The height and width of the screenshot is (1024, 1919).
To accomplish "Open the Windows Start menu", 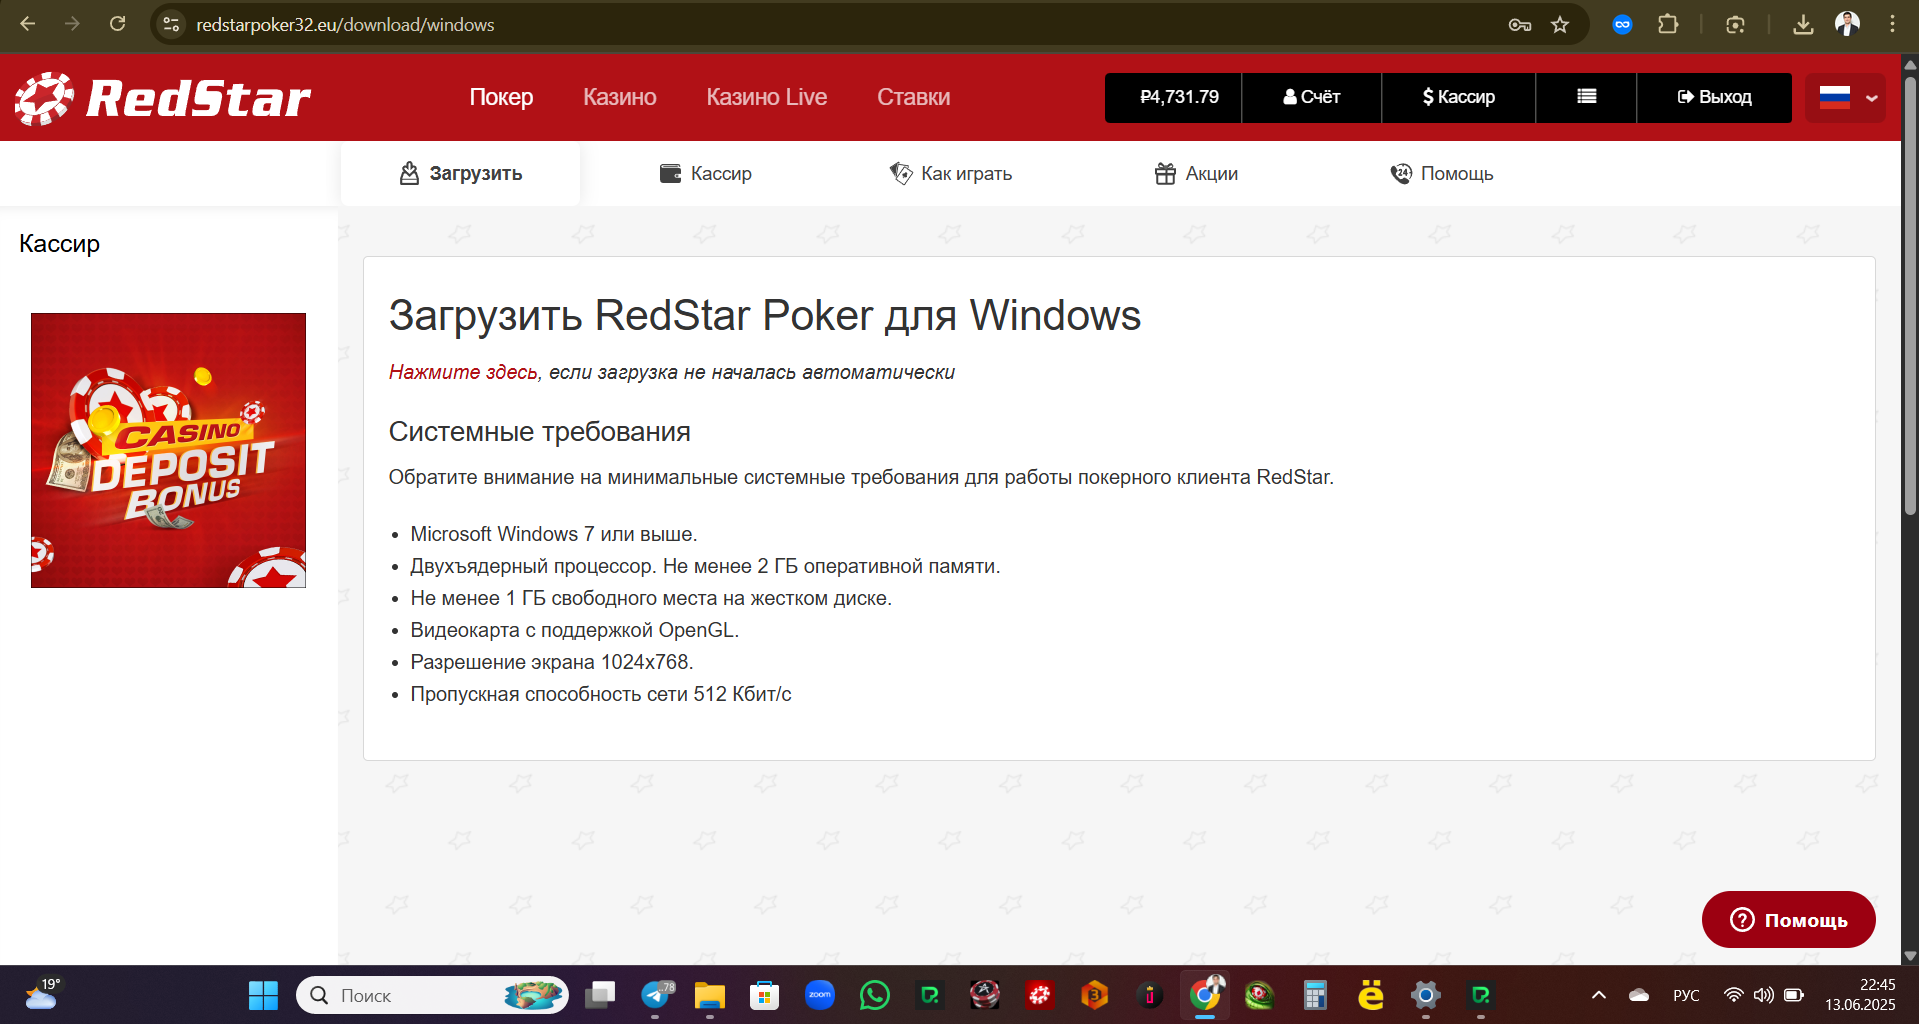I will click(x=263, y=995).
